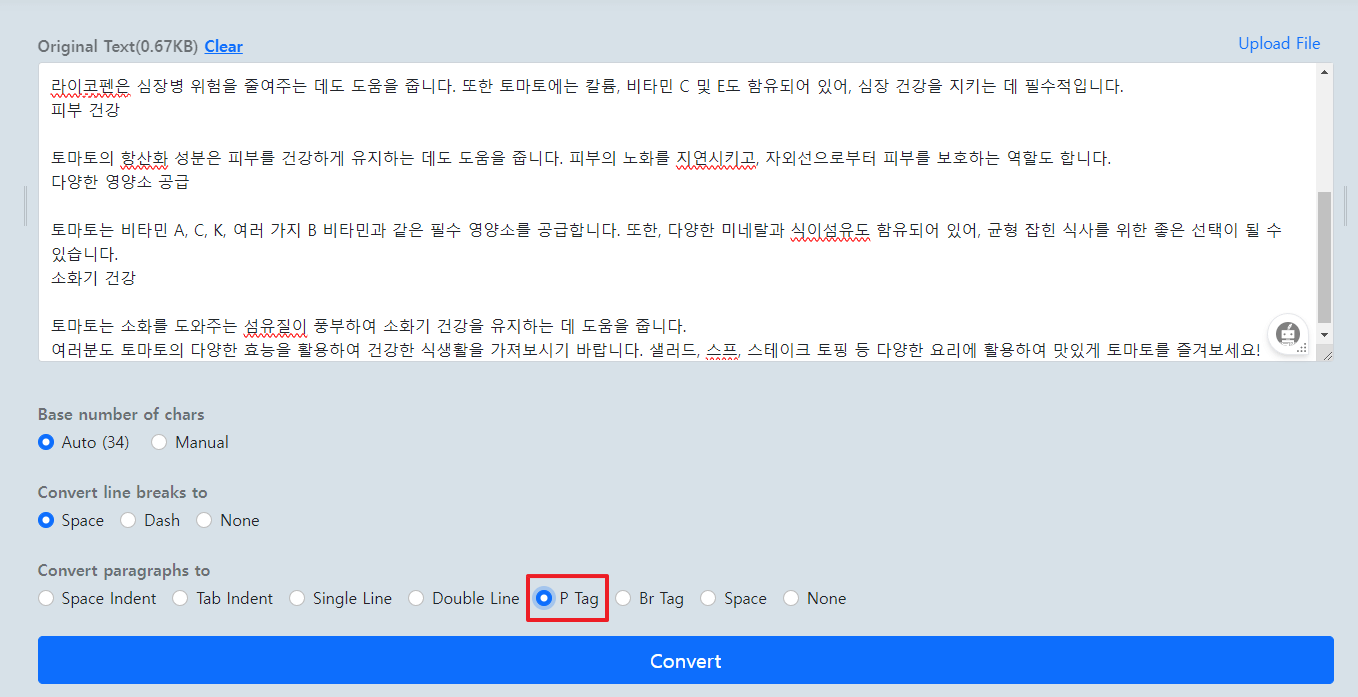Choose Single Line paragraph conversion
This screenshot has width=1358, height=697.
point(297,598)
